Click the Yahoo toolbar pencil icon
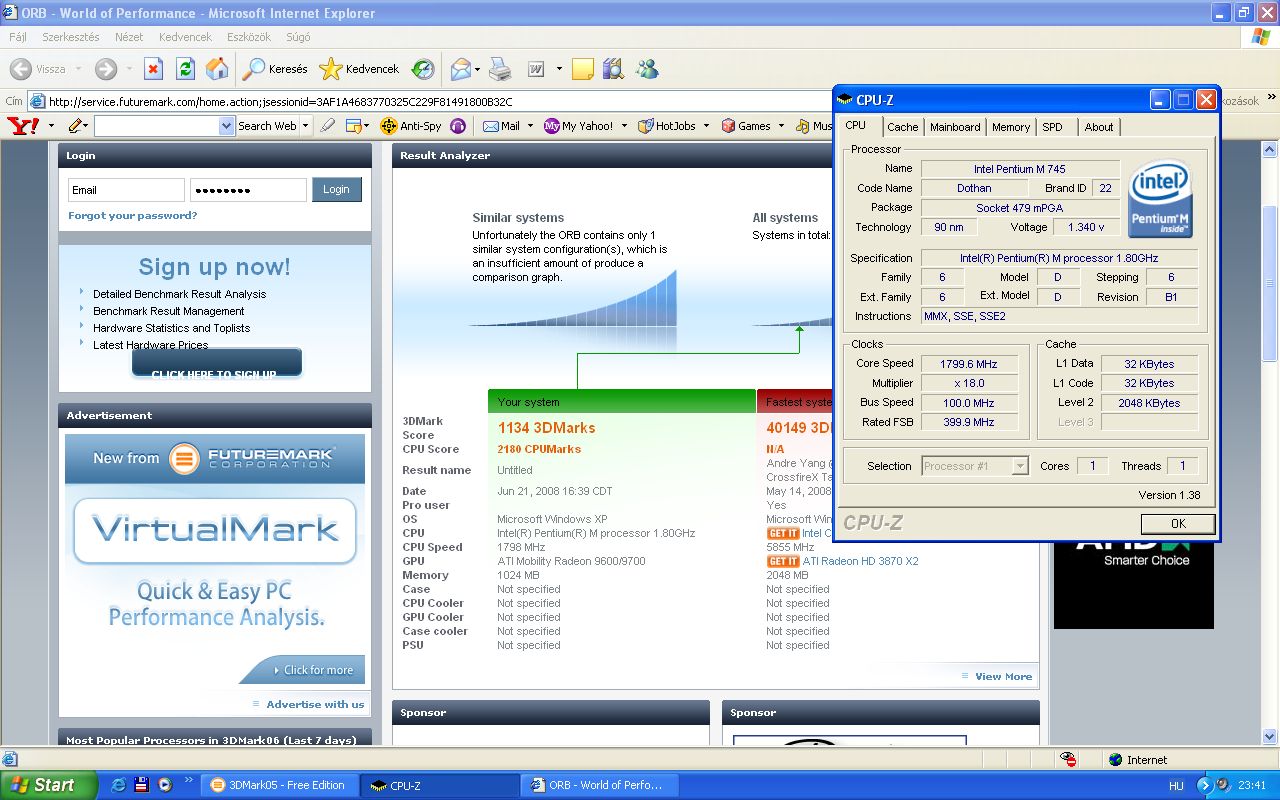Viewport: 1280px width, 800px height. click(75, 126)
